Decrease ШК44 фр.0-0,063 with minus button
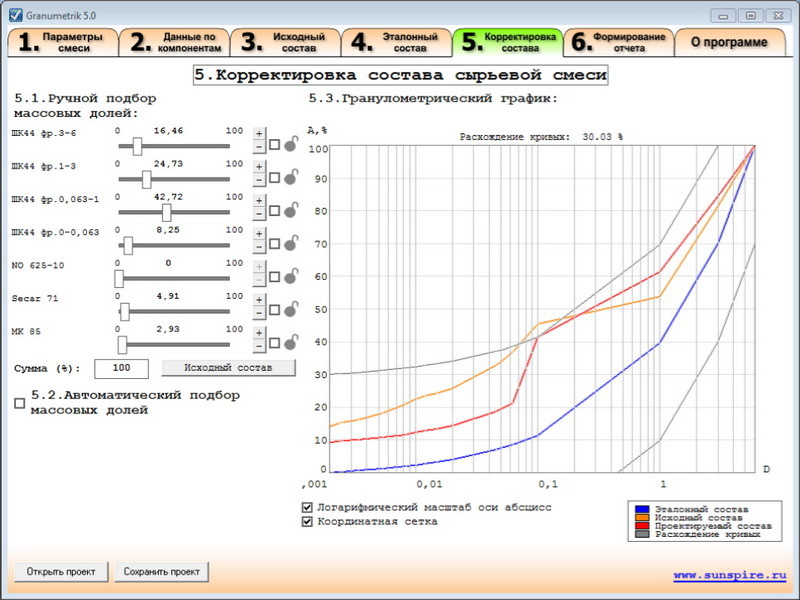 click(259, 246)
